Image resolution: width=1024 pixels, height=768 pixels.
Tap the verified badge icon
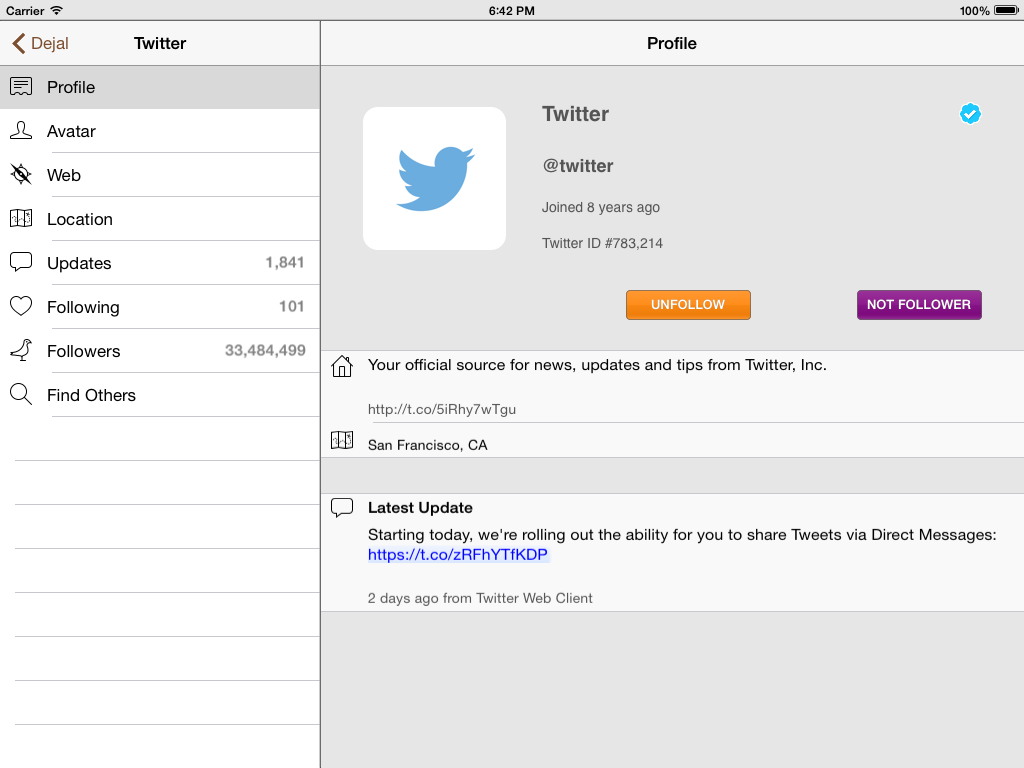[970, 114]
